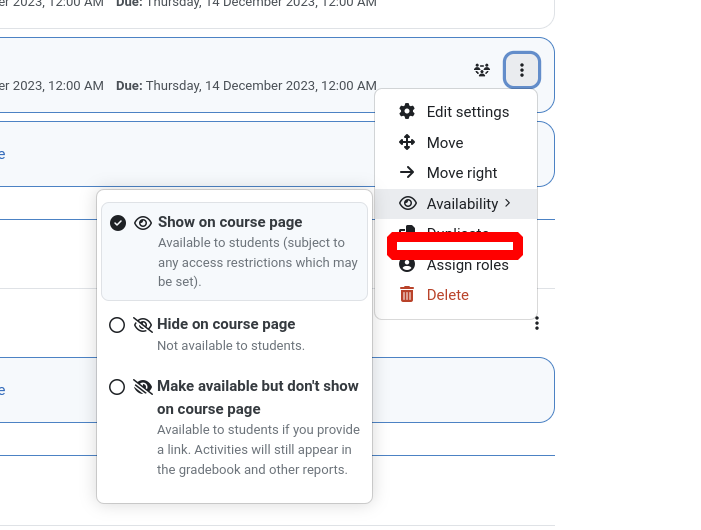701x530 pixels.
Task: Select Move right in the menu
Action: pyautogui.click(x=456, y=172)
